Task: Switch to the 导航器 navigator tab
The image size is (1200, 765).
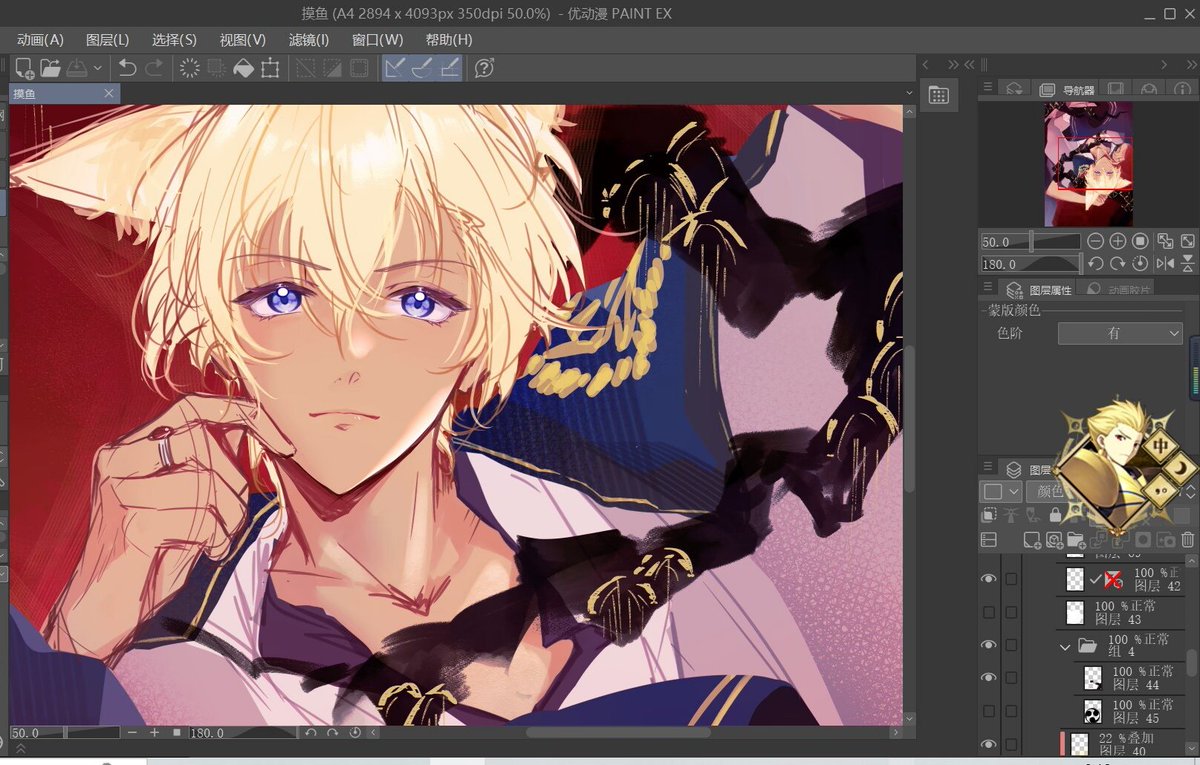Action: (1067, 90)
